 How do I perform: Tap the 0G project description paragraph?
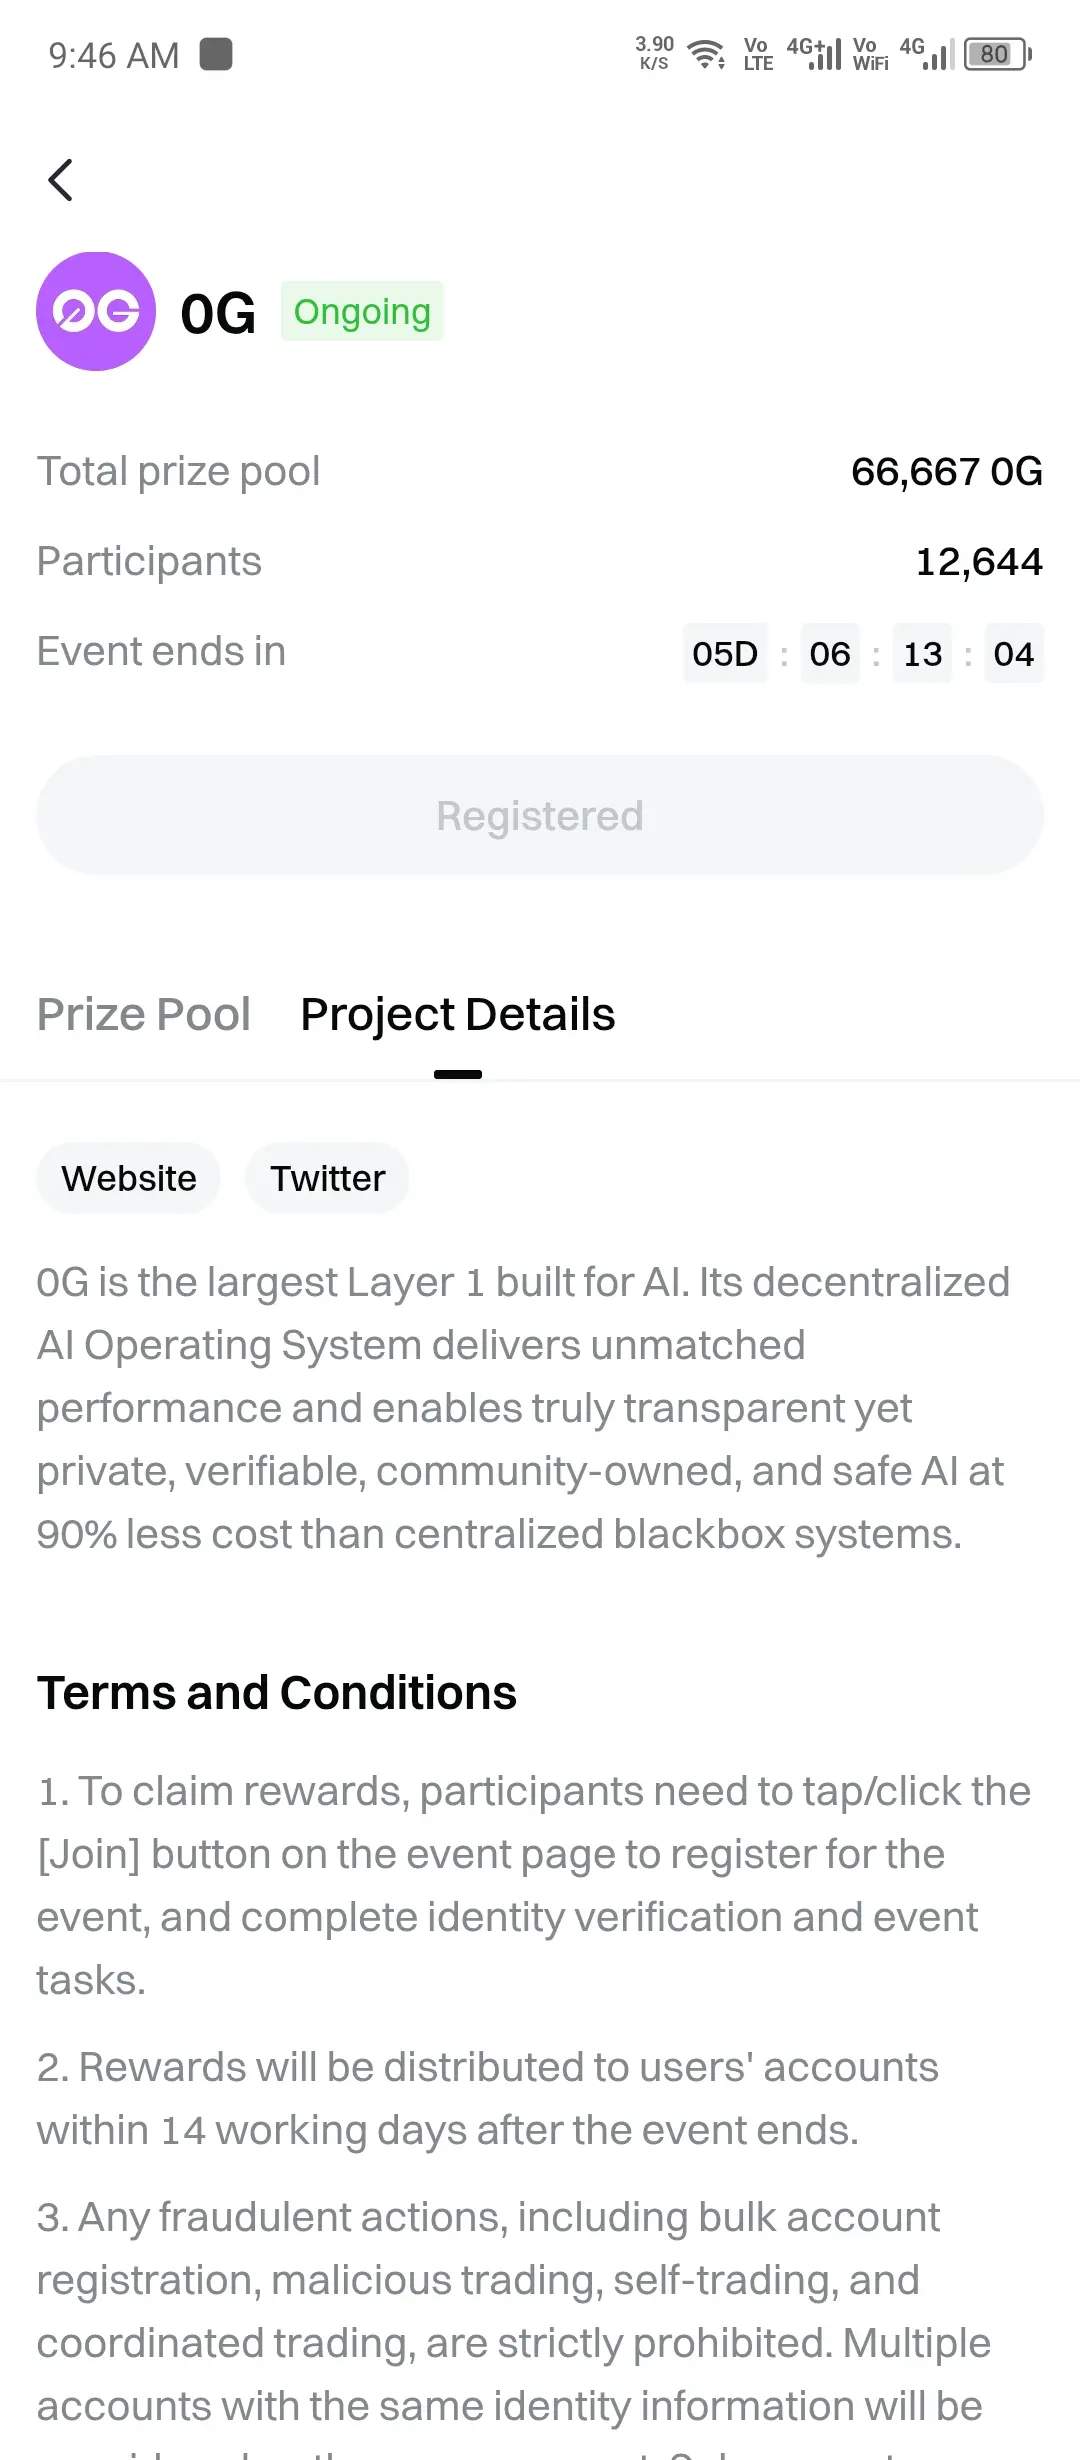pos(523,1408)
